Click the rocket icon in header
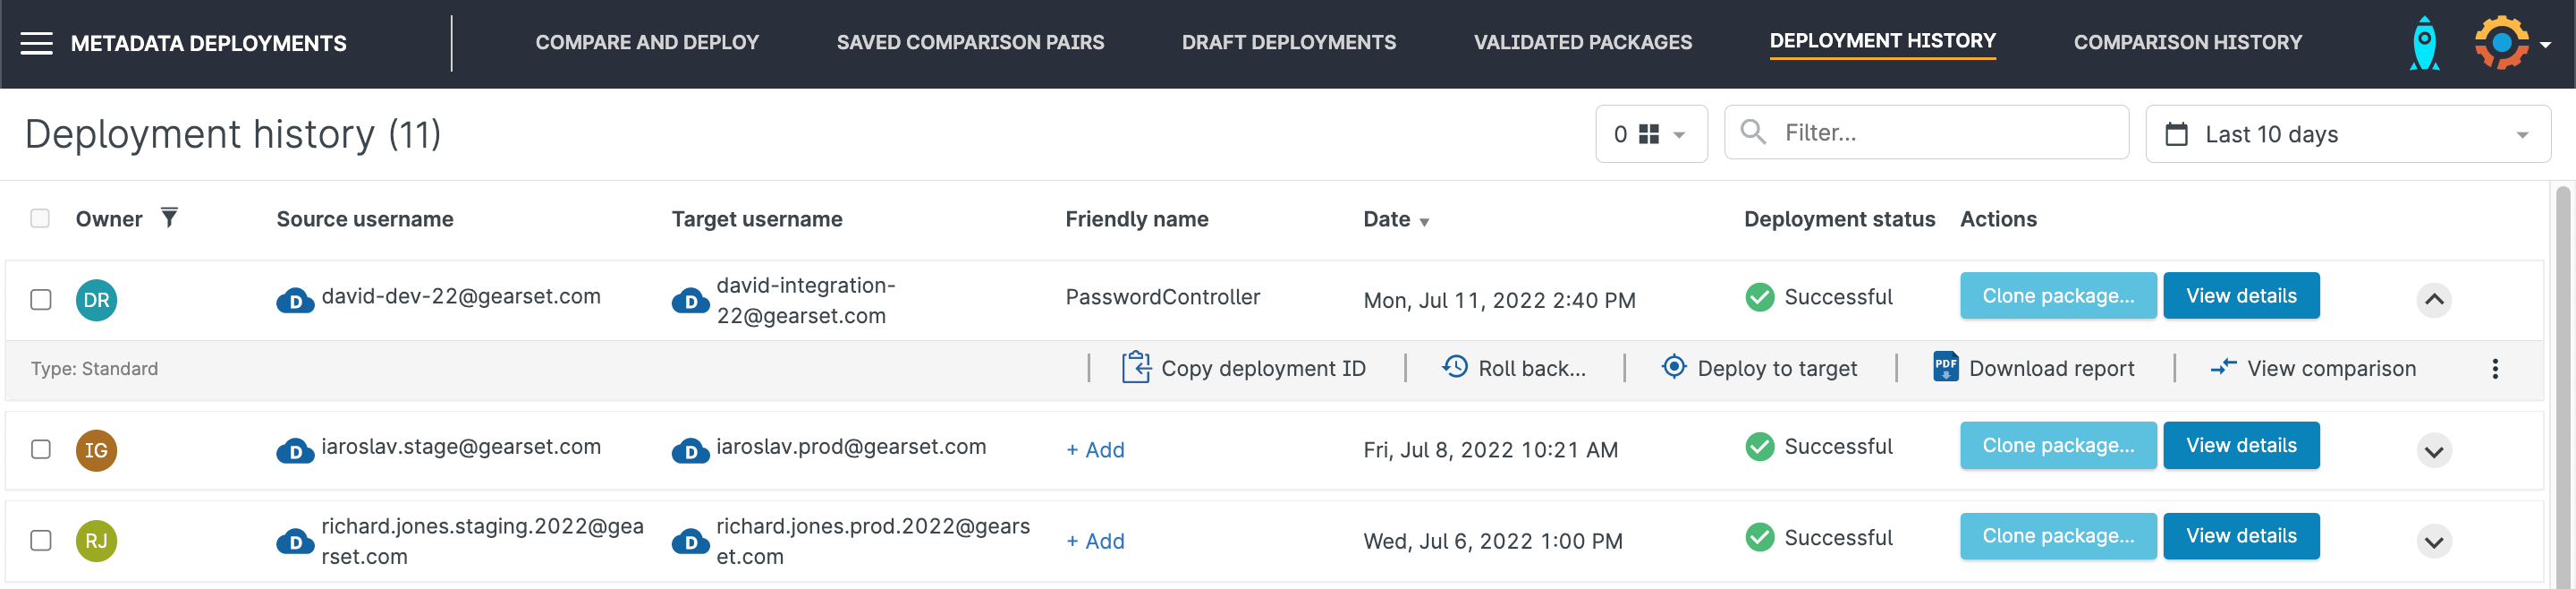2576x589 pixels. 2424,43
